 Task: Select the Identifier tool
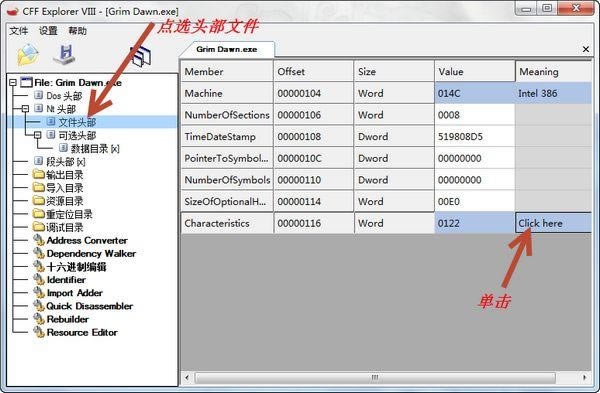(66, 280)
